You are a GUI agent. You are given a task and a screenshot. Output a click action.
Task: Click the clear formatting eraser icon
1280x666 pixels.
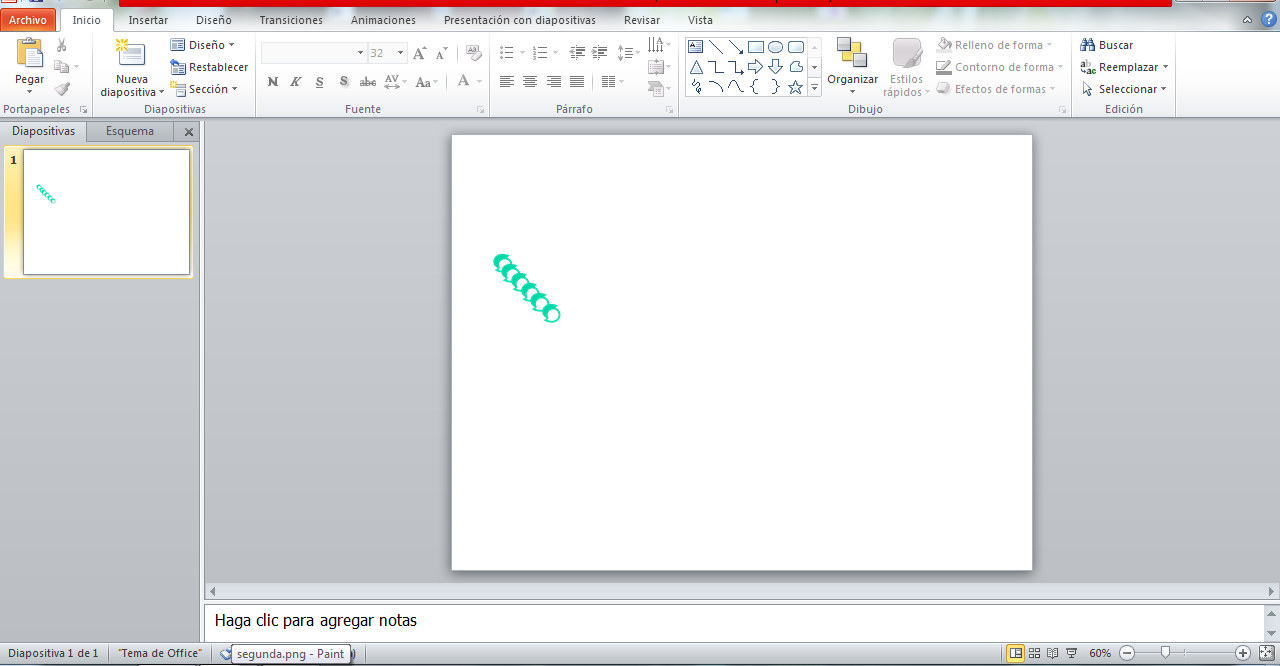pos(473,53)
